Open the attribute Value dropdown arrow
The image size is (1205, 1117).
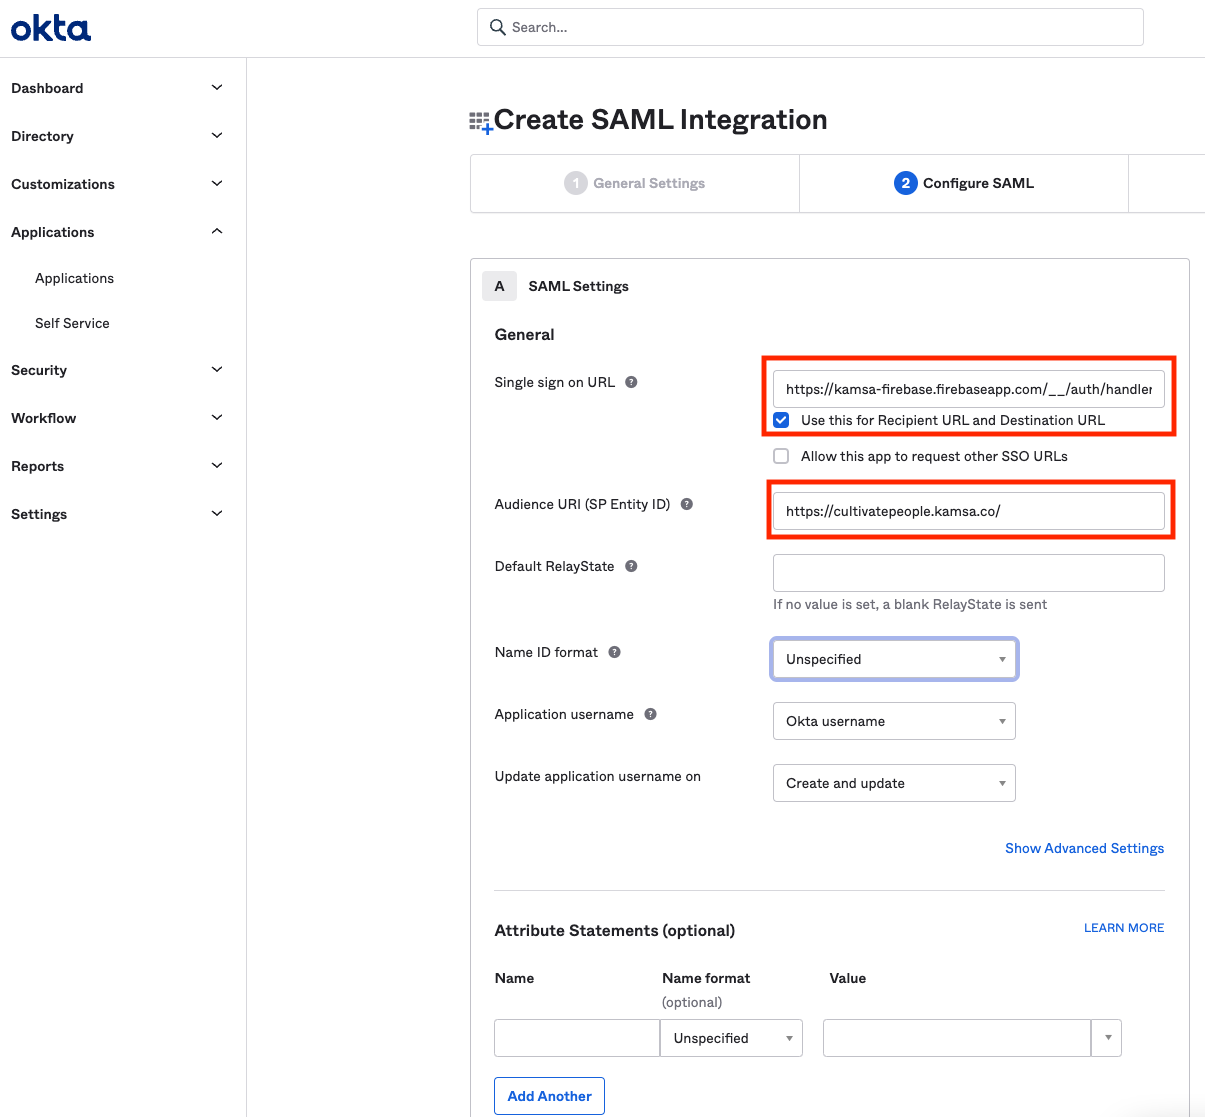pyautogui.click(x=1107, y=1038)
